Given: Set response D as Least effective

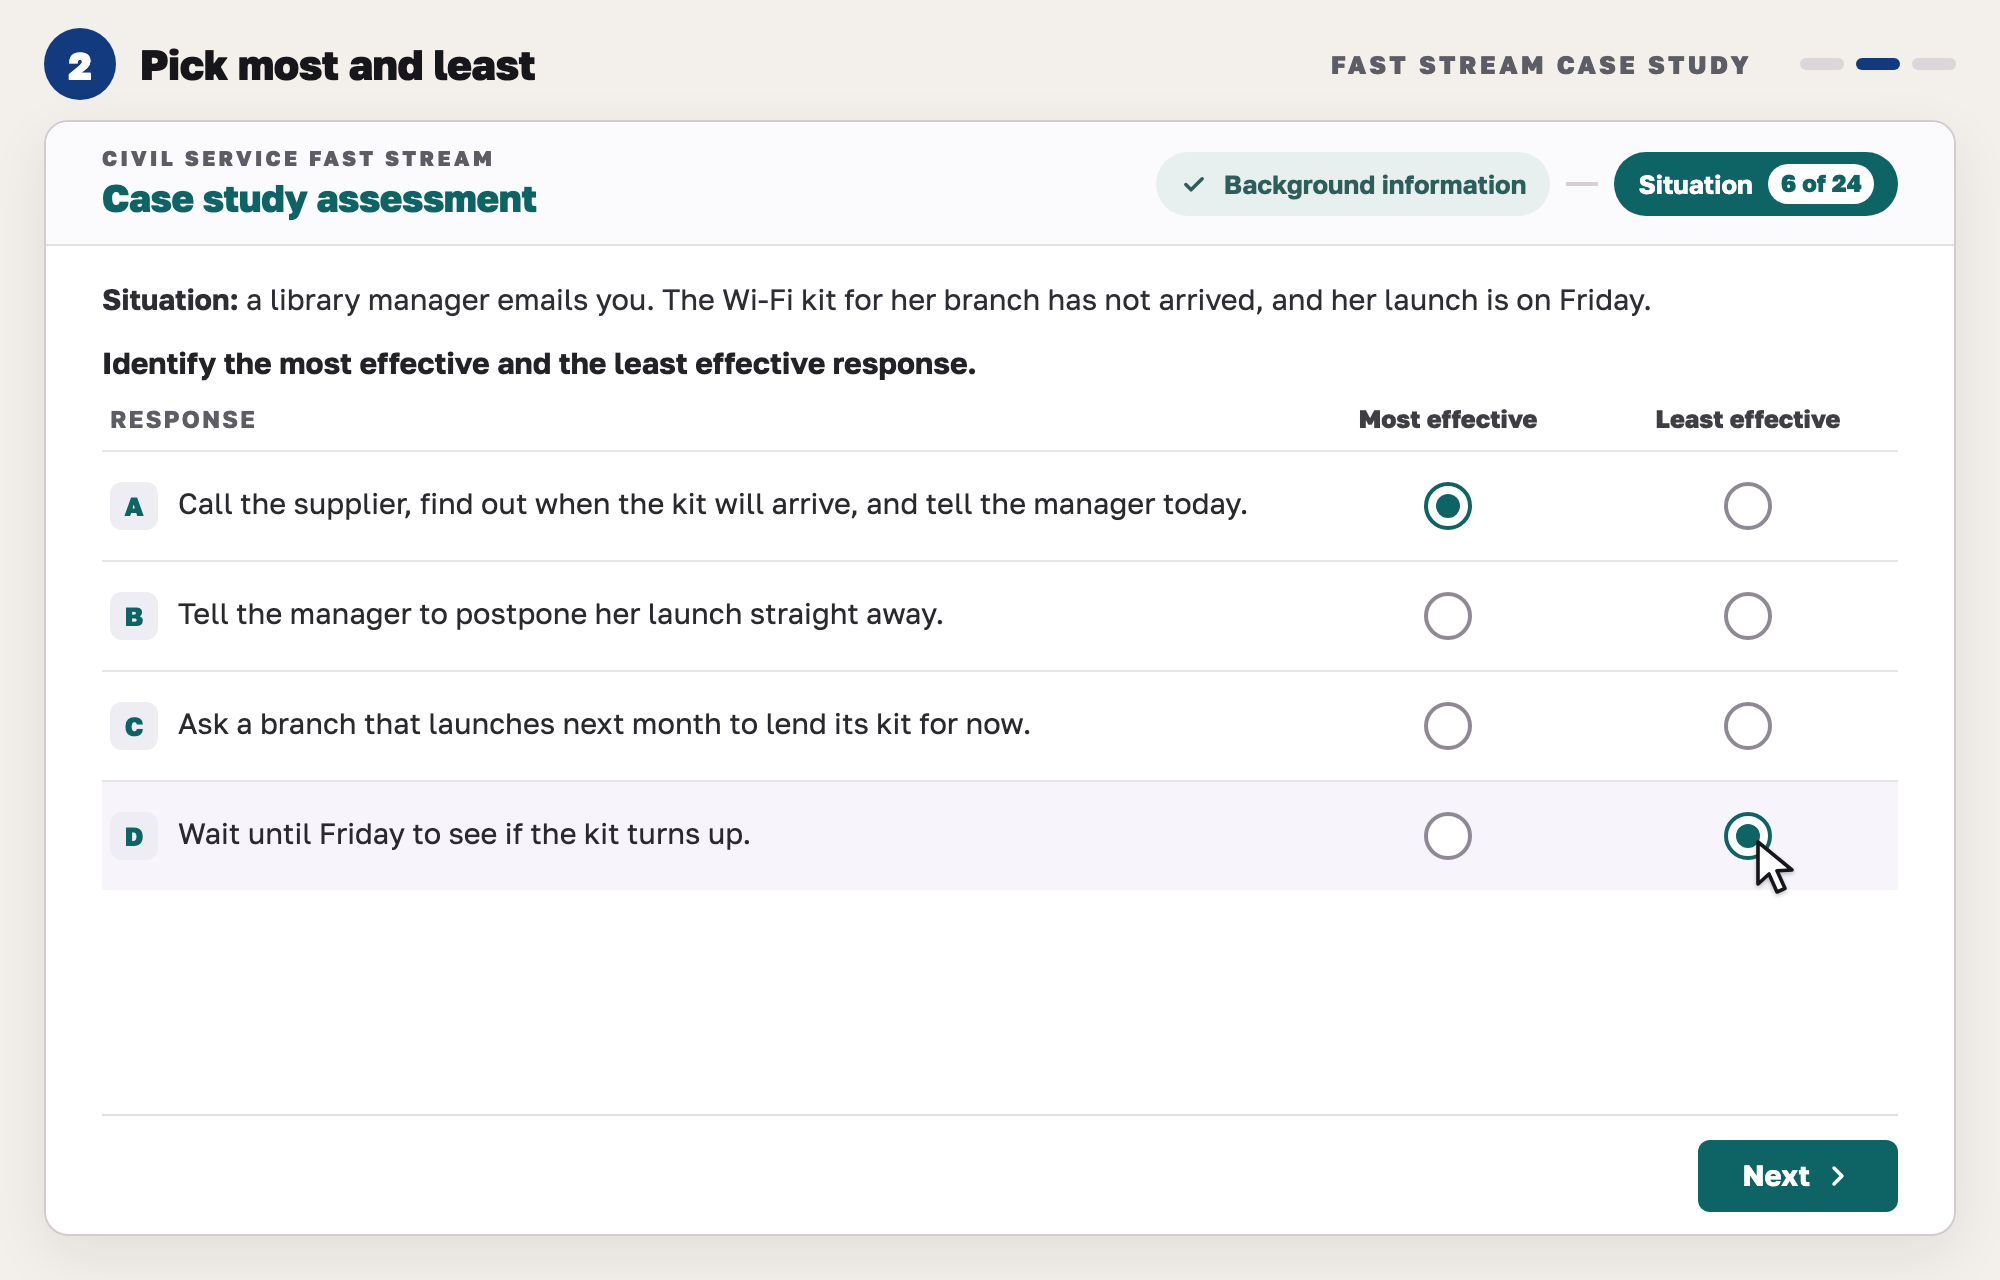Looking at the screenshot, I should click(1747, 836).
